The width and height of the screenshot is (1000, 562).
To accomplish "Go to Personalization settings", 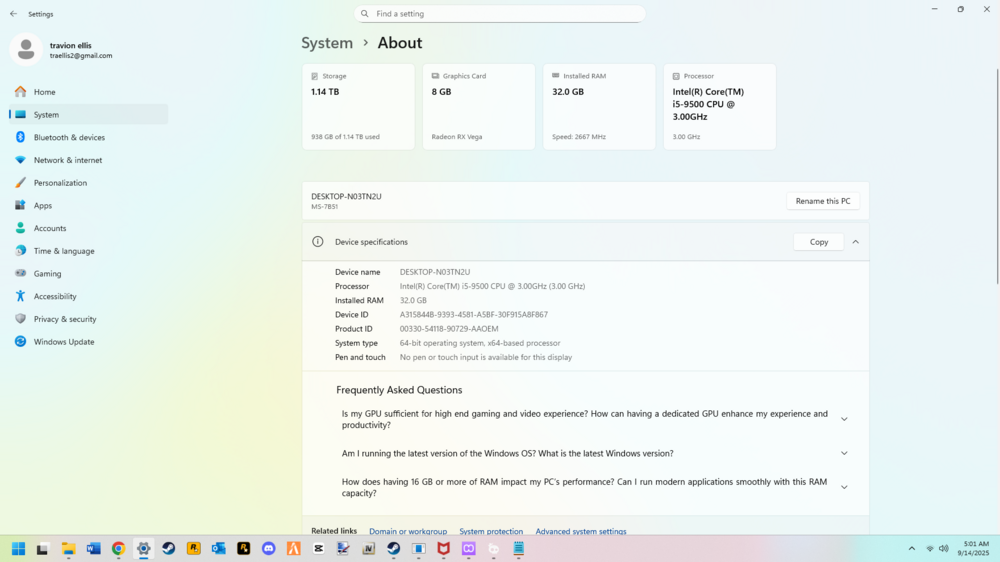I will click(x=89, y=182).
